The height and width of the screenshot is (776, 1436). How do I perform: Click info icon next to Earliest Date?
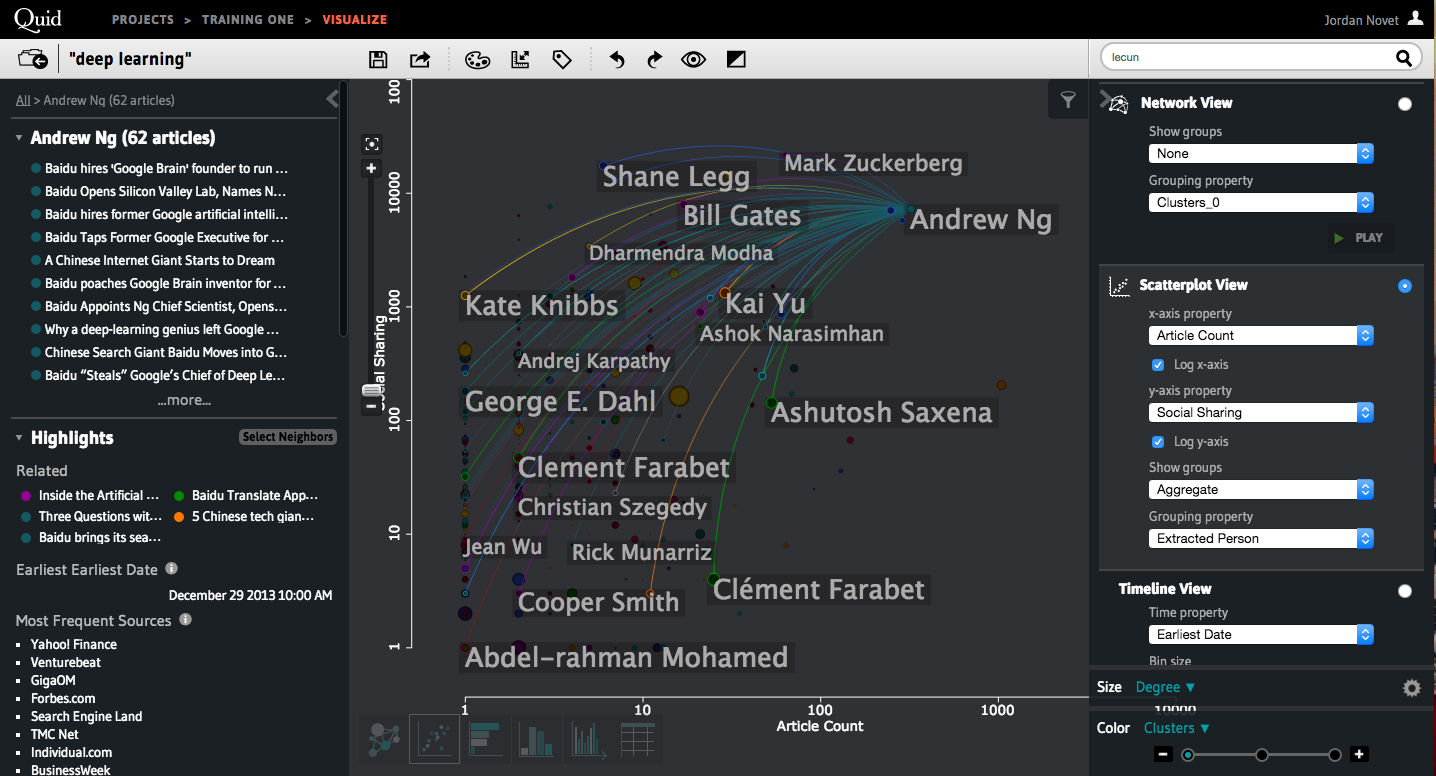pos(171,568)
